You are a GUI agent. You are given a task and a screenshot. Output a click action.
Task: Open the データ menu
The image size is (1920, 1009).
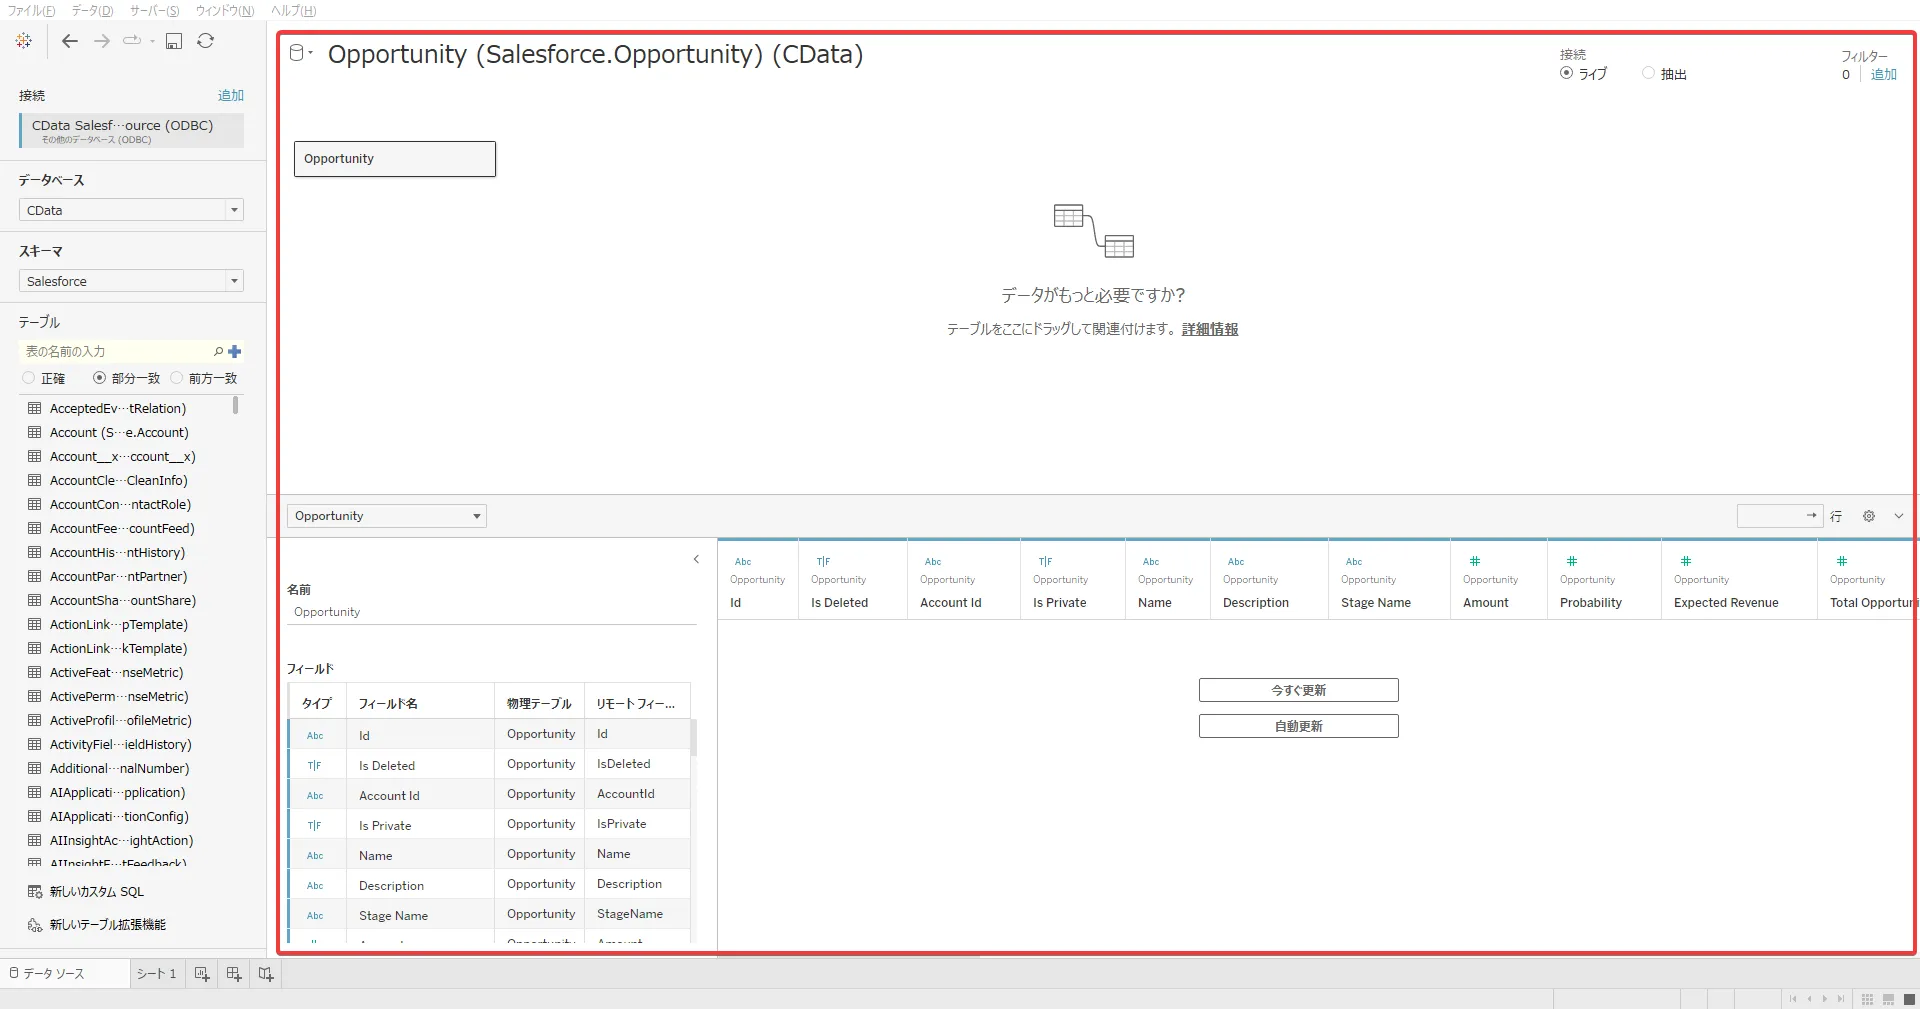(90, 11)
